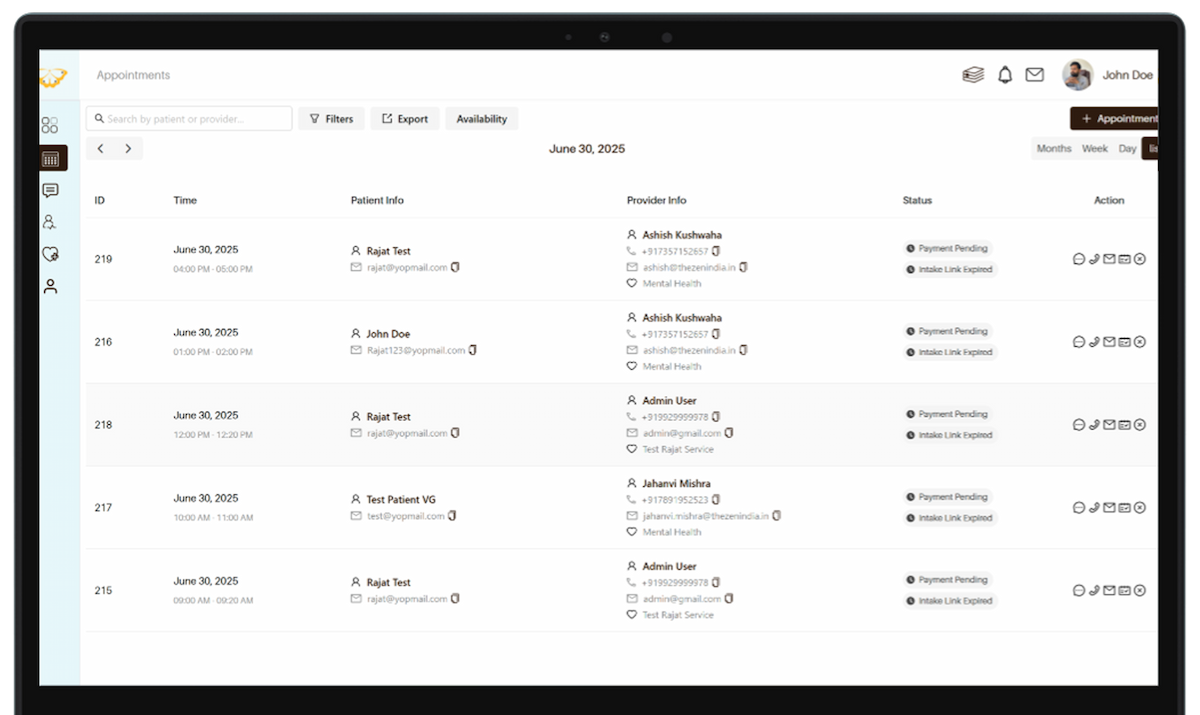Go to previous date with left chevron
This screenshot has width=1200, height=715.
click(x=101, y=149)
